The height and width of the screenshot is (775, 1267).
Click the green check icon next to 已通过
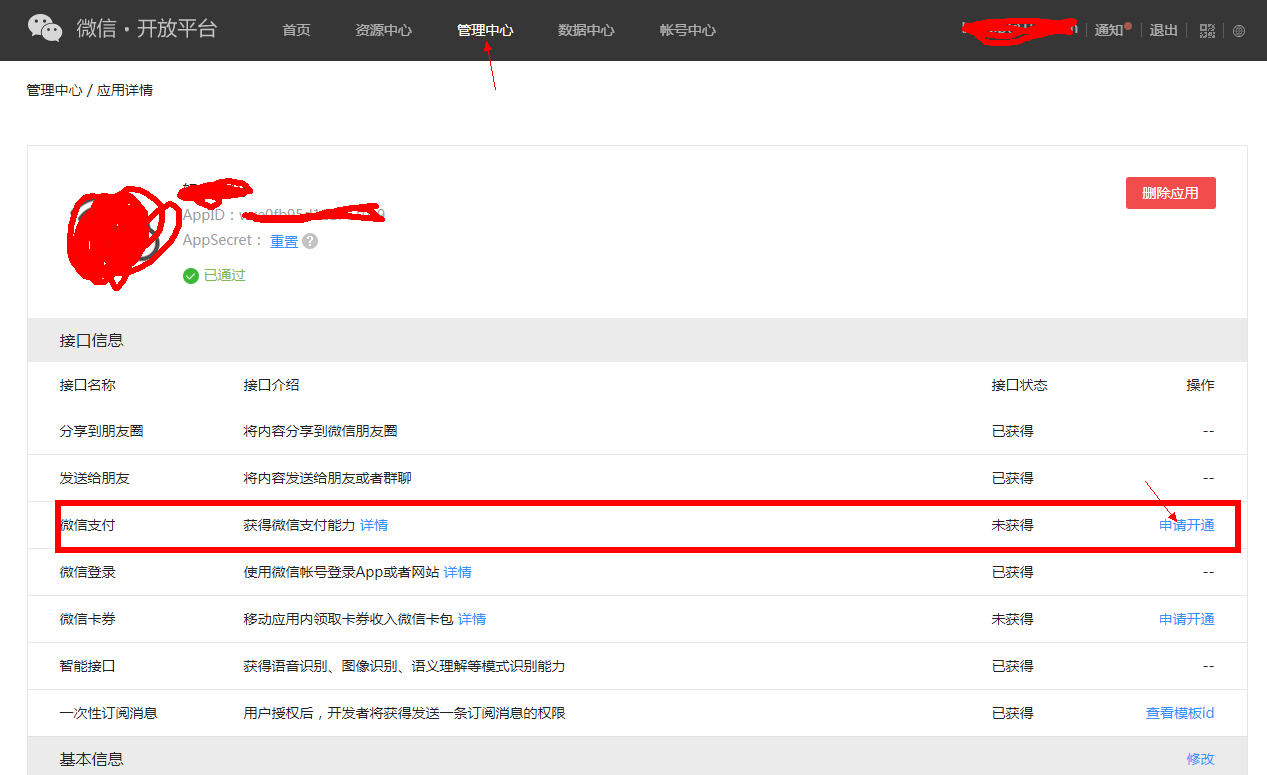(191, 276)
